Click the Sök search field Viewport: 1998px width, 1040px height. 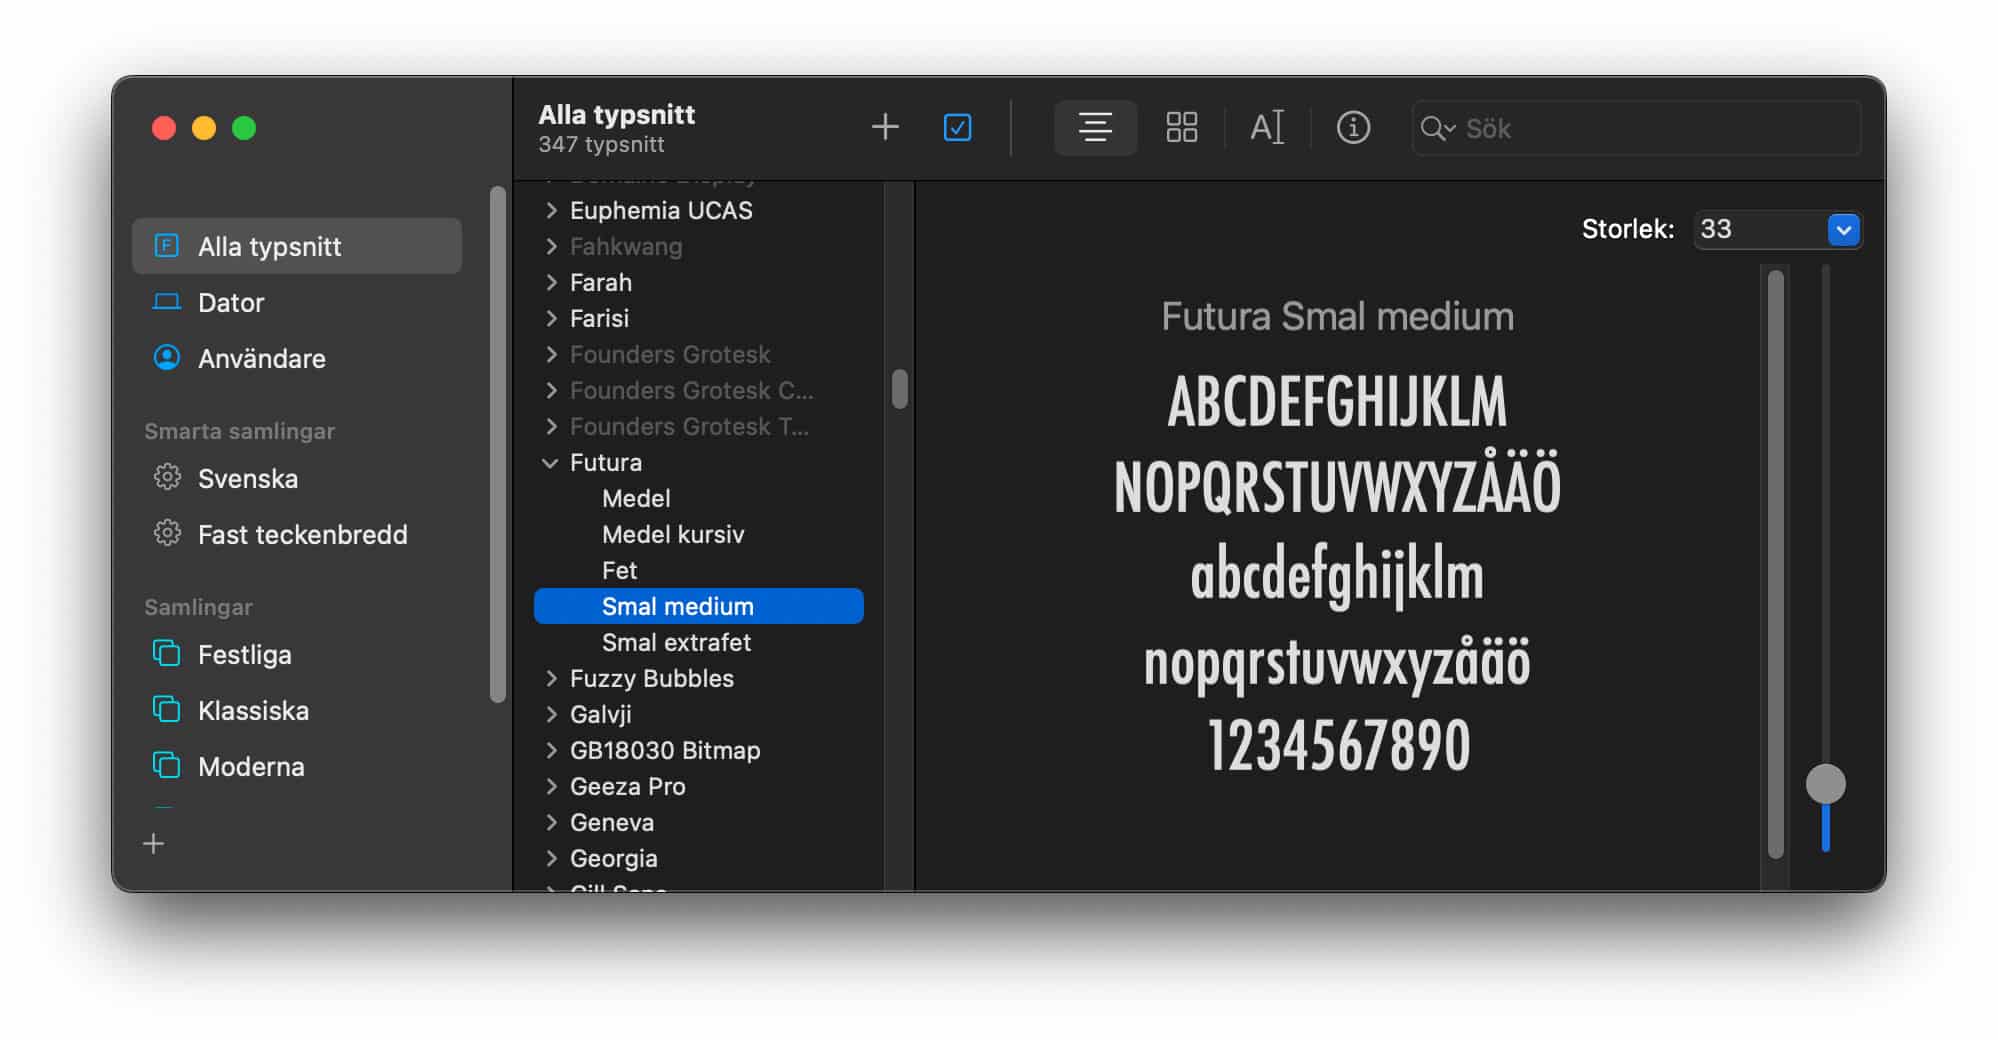tap(1637, 128)
